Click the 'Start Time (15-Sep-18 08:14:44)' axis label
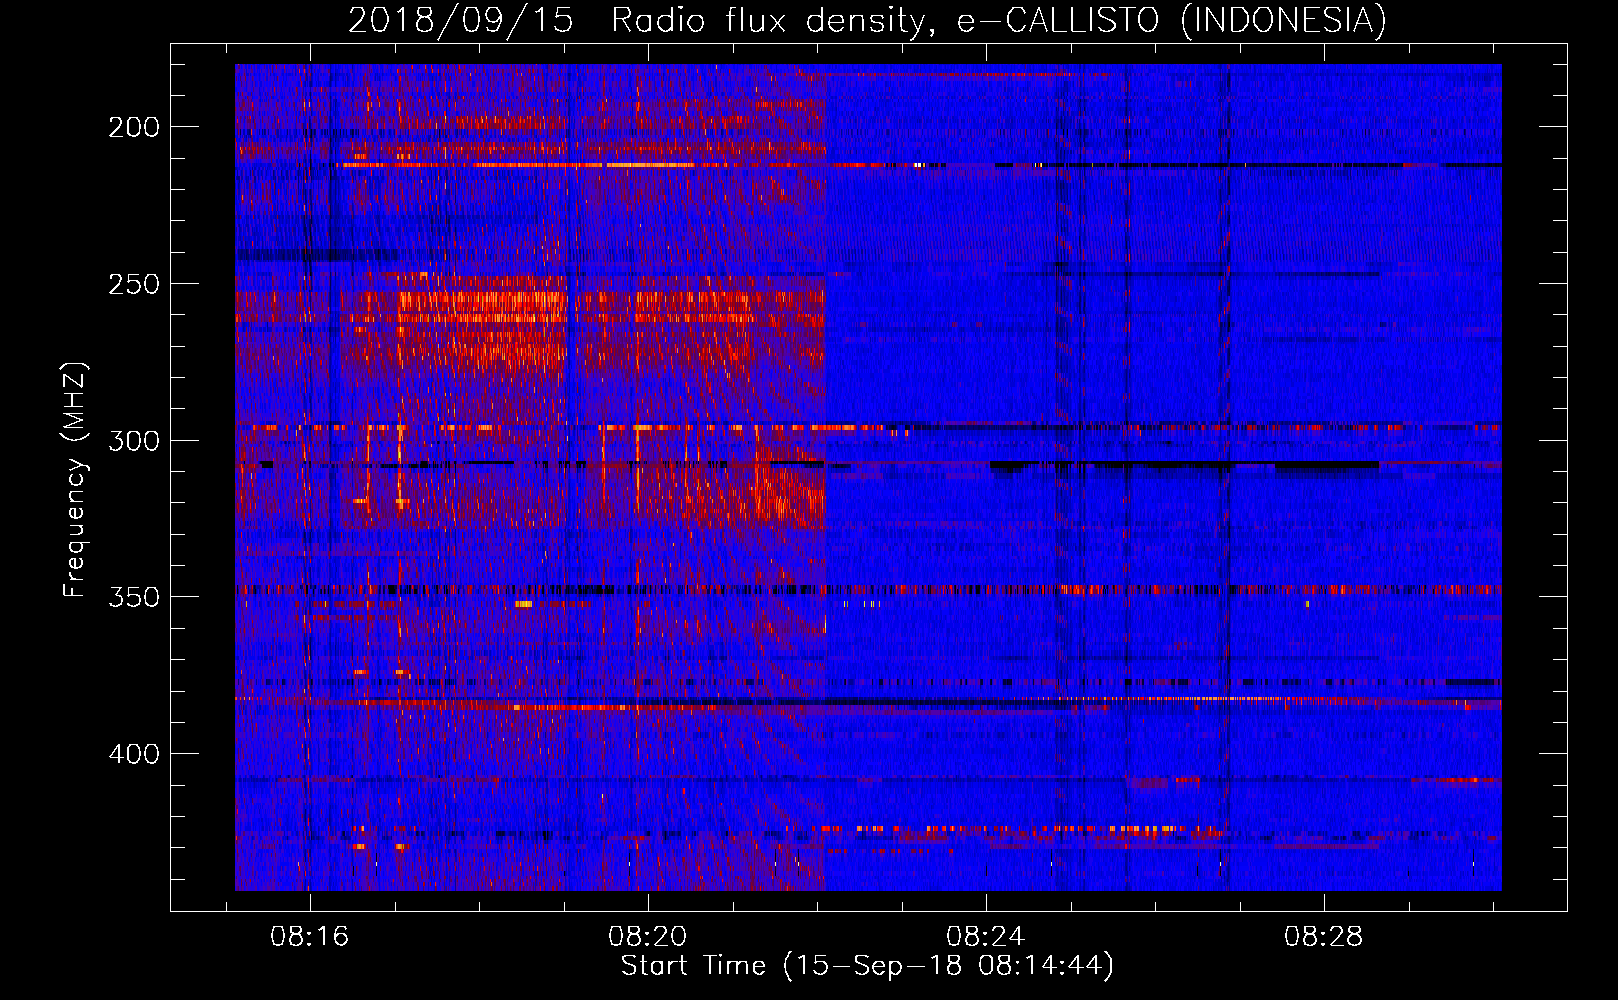 pyautogui.click(x=867, y=966)
